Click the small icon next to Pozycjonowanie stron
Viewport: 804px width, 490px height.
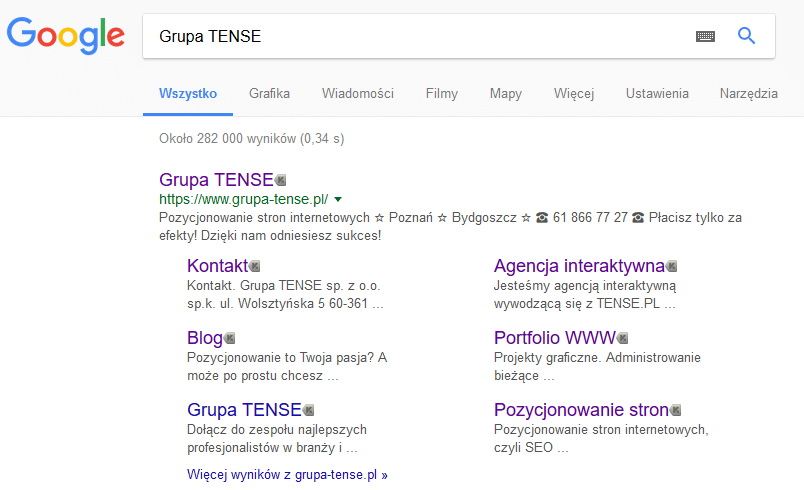point(675,411)
